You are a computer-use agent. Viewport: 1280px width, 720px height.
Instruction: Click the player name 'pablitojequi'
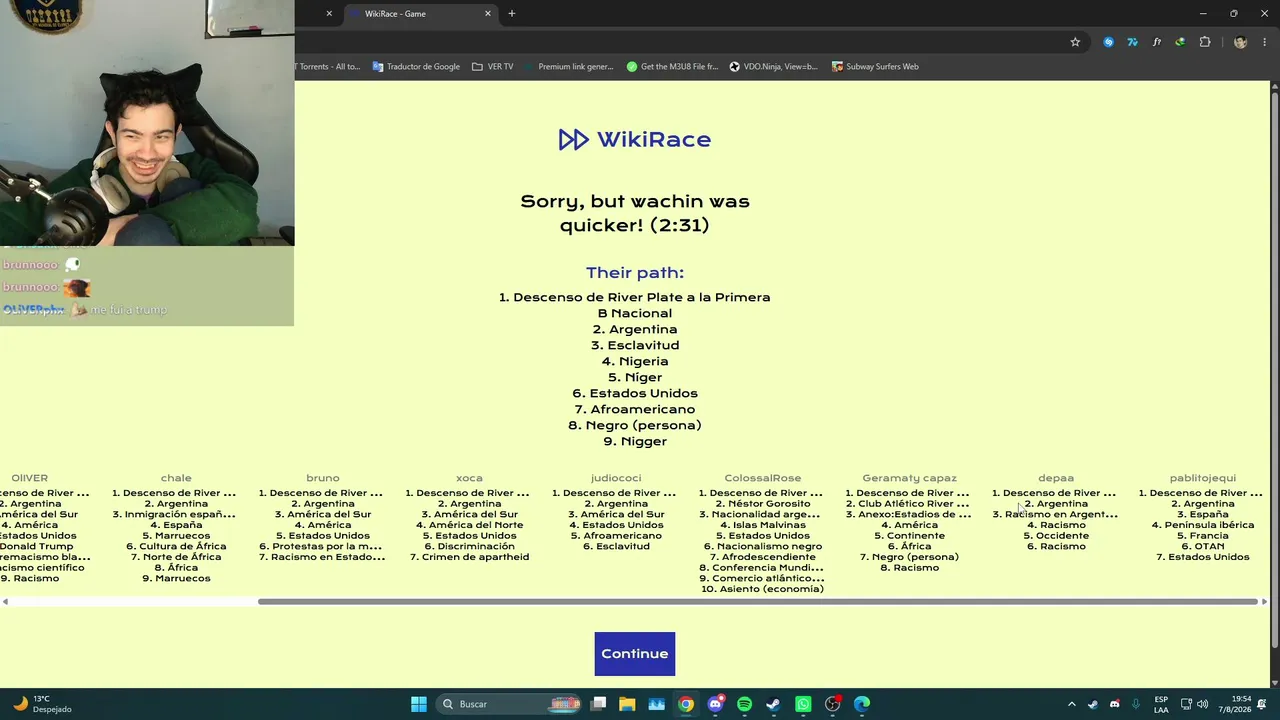(x=1203, y=478)
